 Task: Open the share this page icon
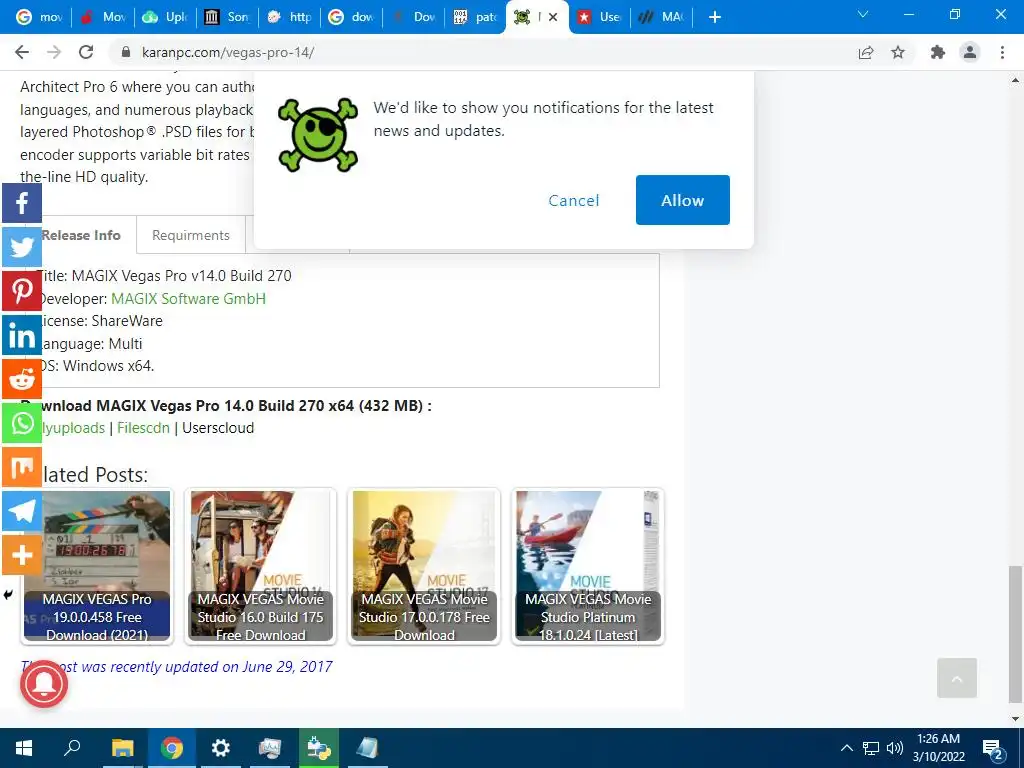pyautogui.click(x=866, y=52)
